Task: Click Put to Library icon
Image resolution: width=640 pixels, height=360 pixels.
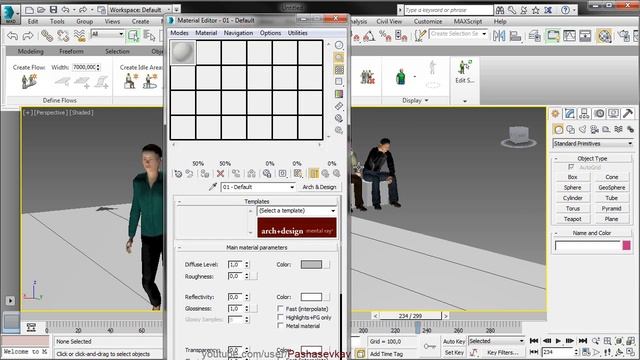Action: tap(267, 173)
